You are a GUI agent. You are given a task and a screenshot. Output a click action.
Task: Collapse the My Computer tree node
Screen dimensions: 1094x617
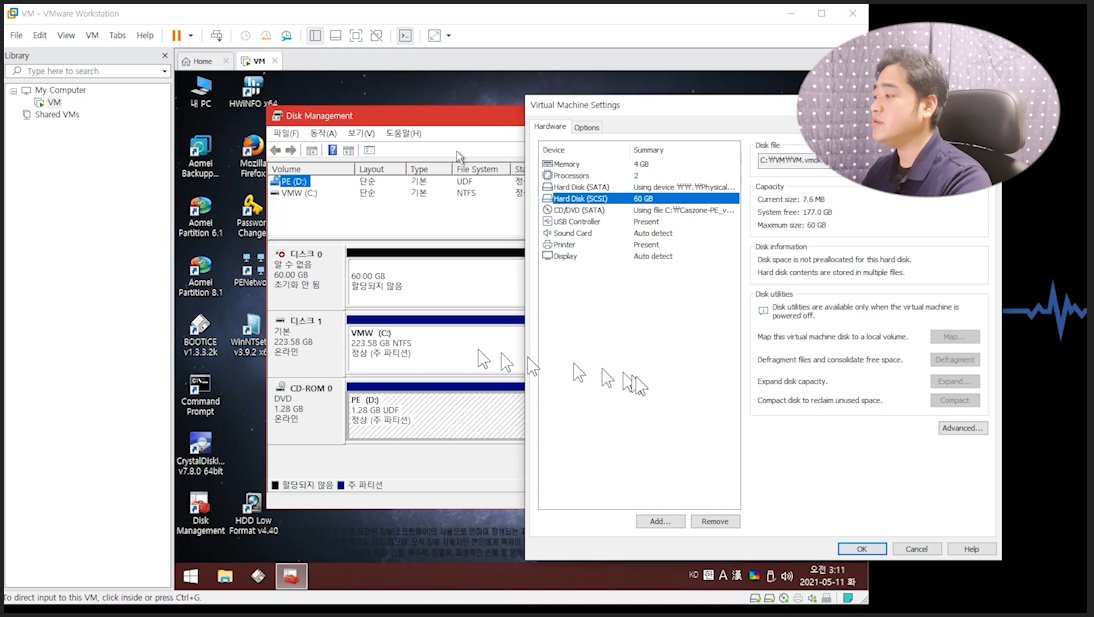(x=13, y=91)
